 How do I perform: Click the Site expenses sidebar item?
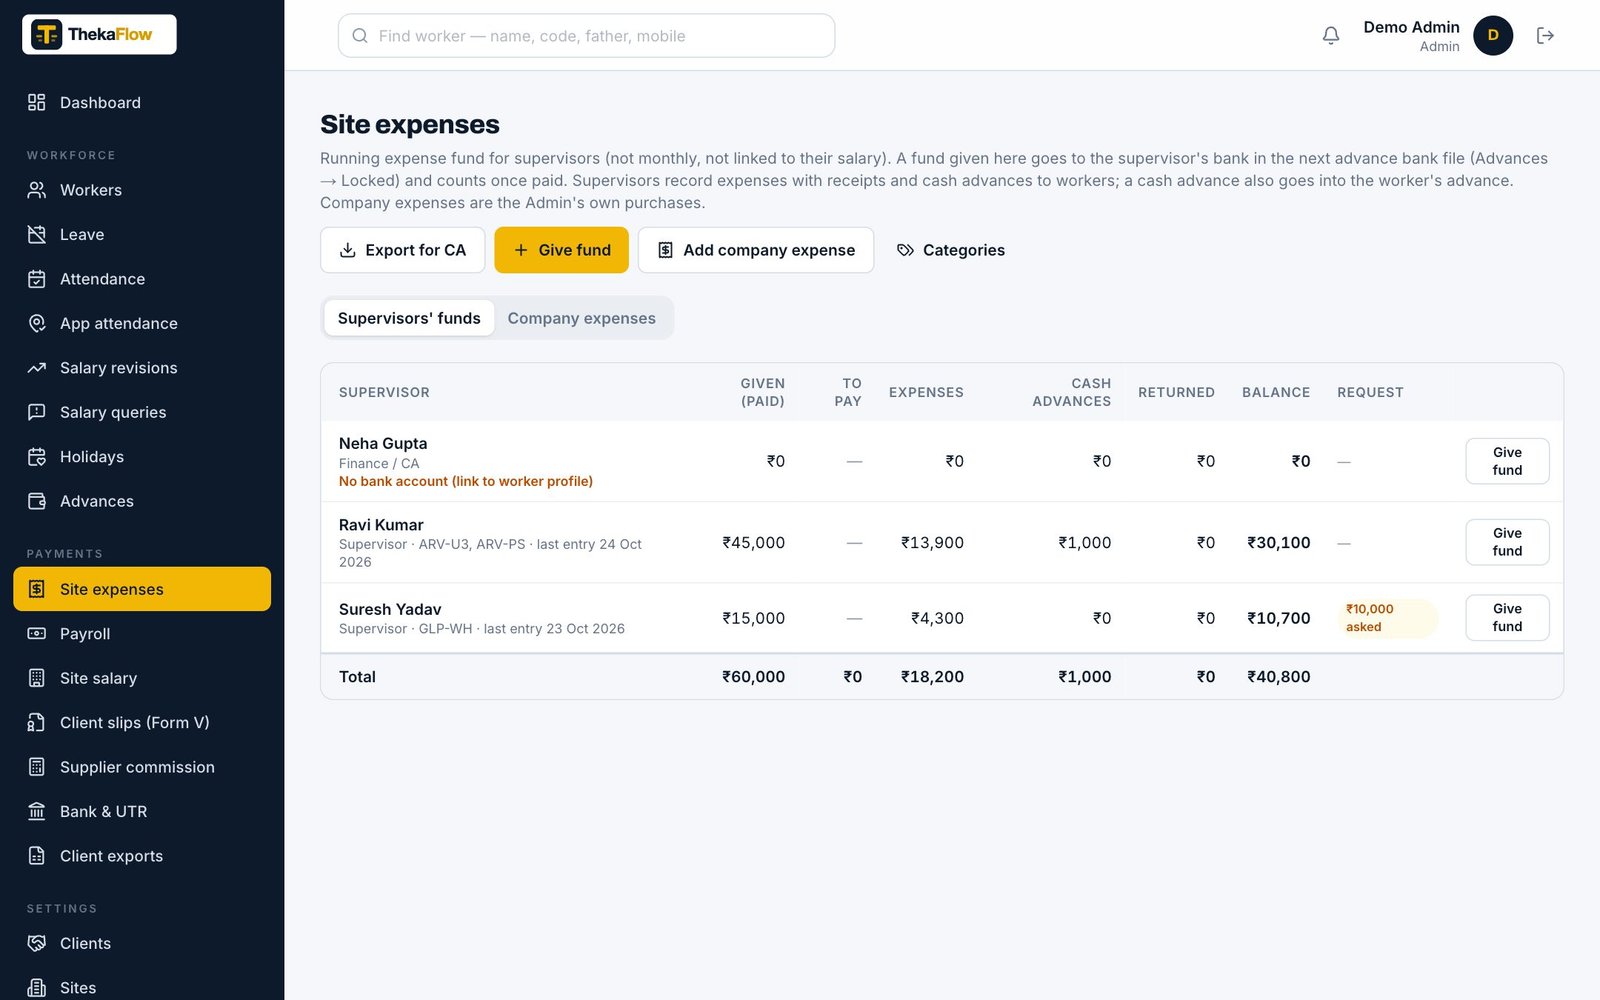[x=142, y=589]
